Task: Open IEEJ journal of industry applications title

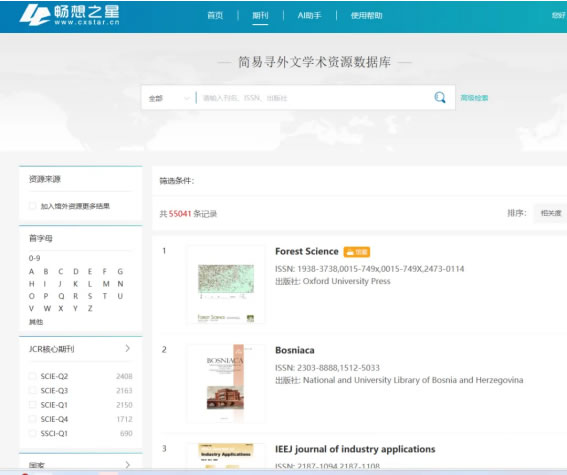Action: [355, 449]
